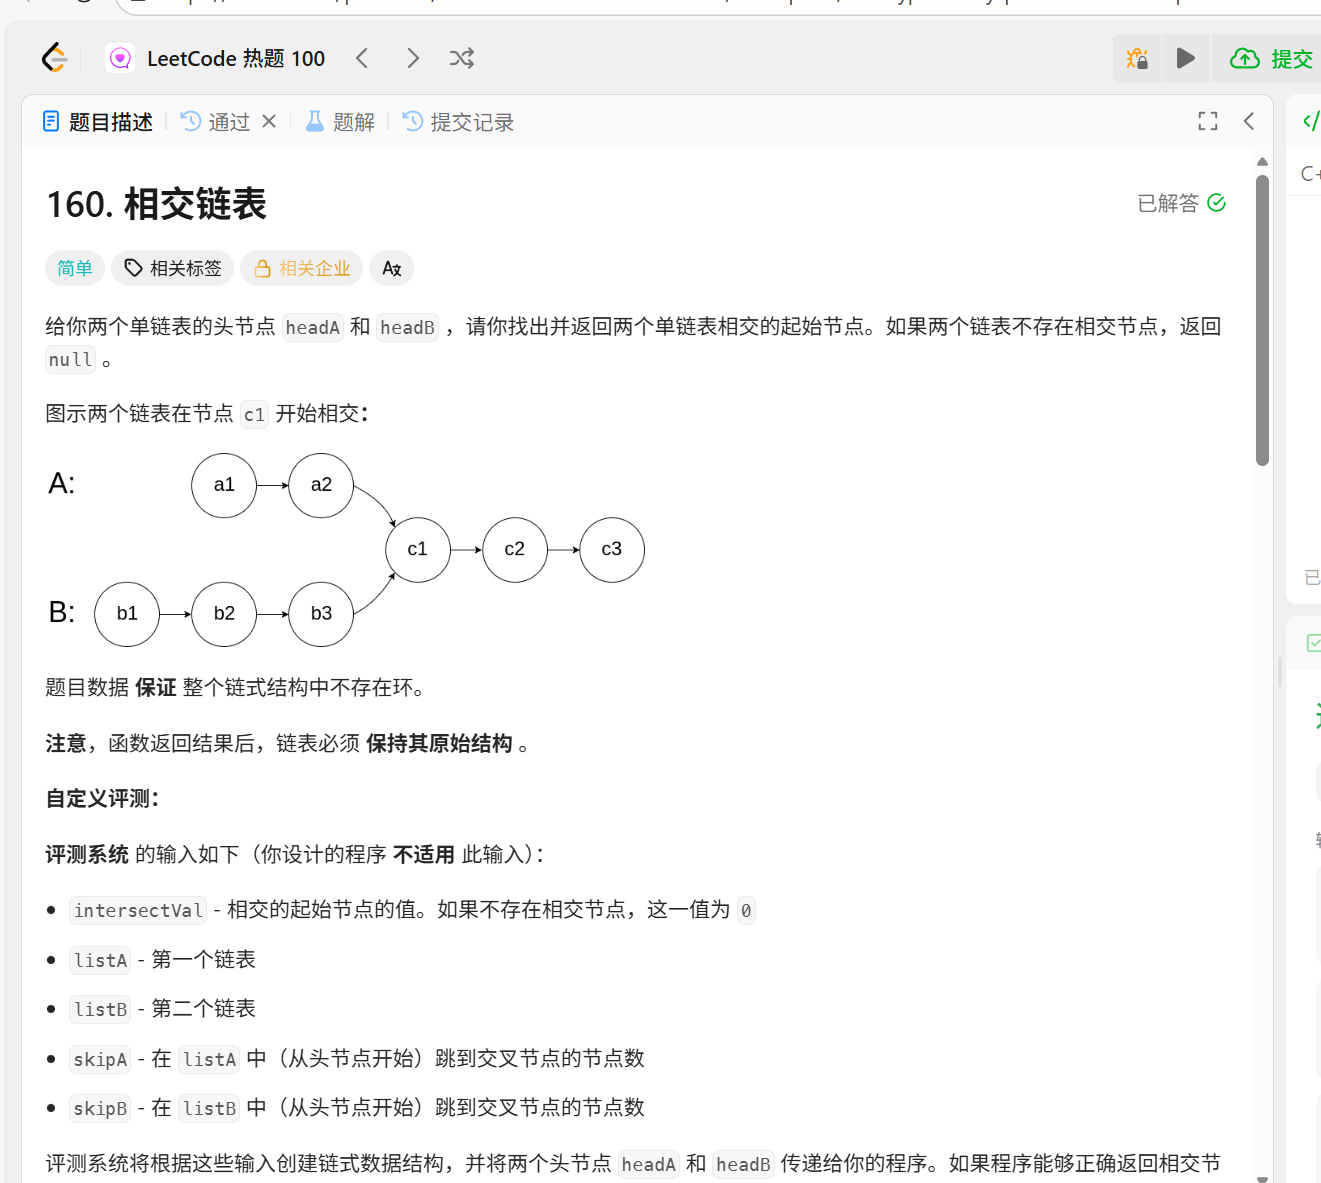The height and width of the screenshot is (1183, 1321).
Task: Click the b3 node in diagram
Action: pos(321,614)
